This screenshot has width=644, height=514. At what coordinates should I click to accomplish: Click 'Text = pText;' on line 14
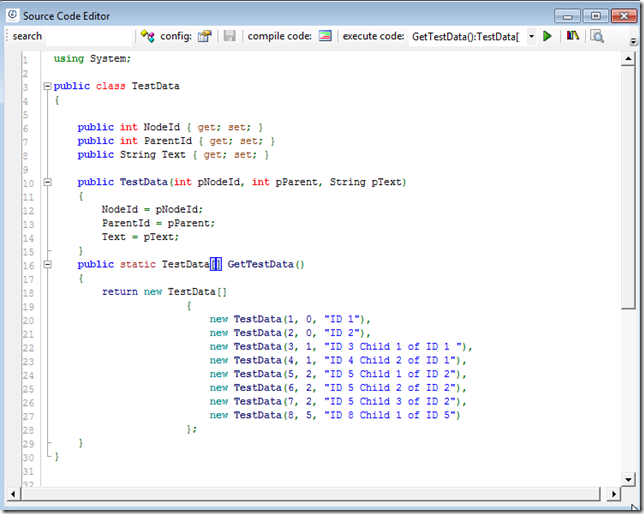(140, 237)
